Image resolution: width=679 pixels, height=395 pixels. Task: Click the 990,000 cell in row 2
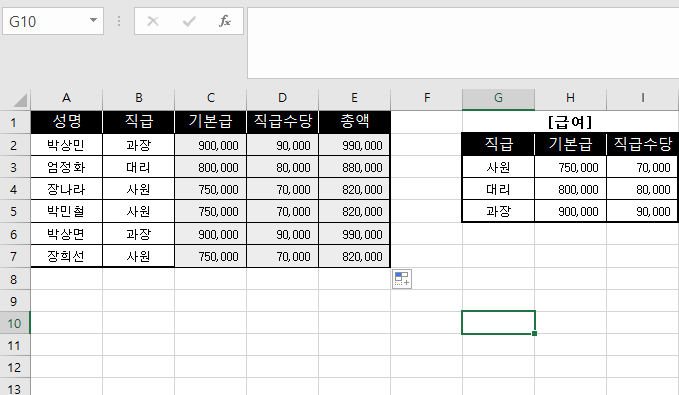click(354, 145)
